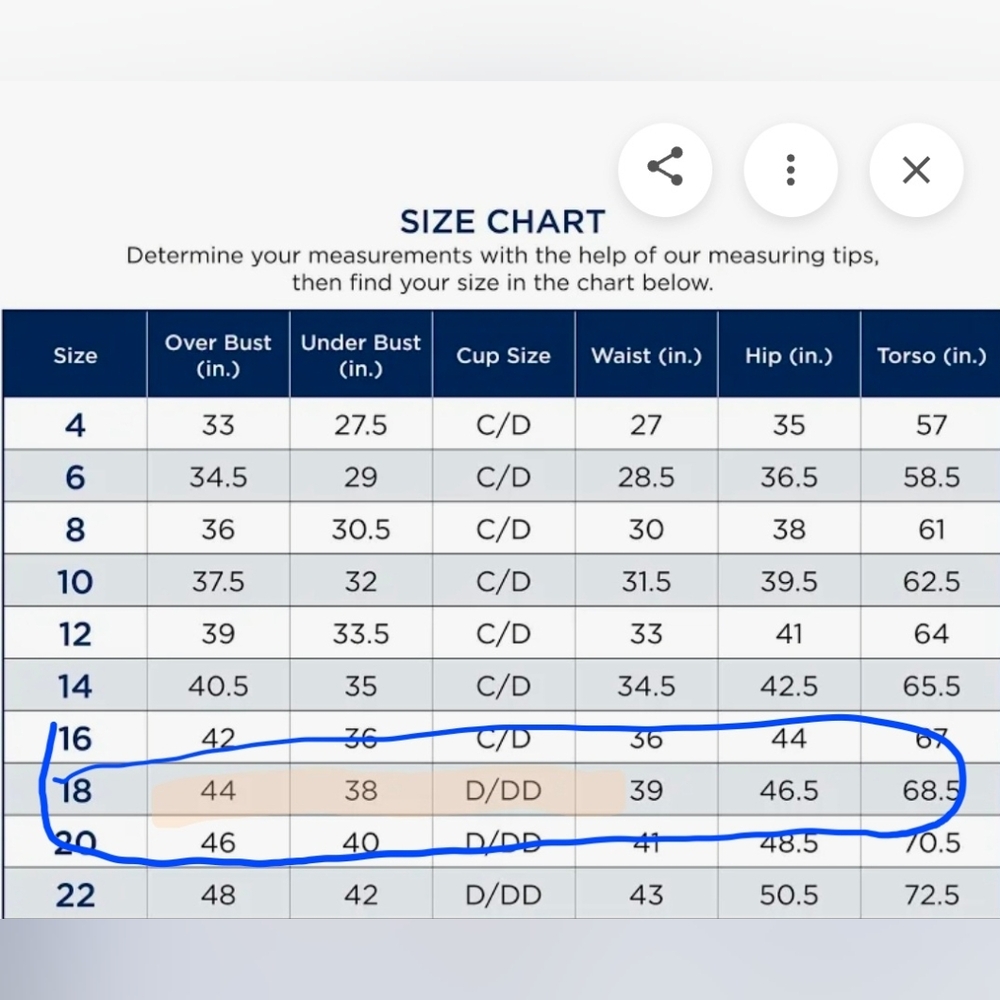Click the Over Bust (in.) column header
1000x1000 pixels.
(x=218, y=354)
